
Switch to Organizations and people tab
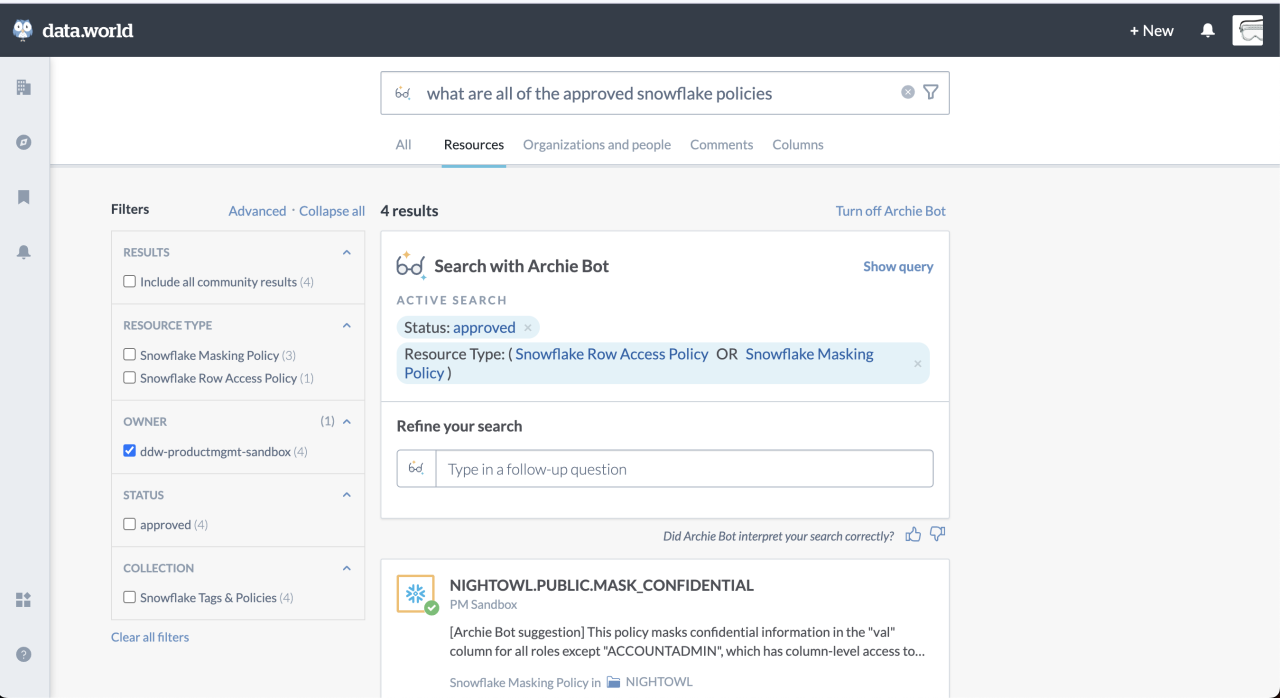click(x=597, y=145)
